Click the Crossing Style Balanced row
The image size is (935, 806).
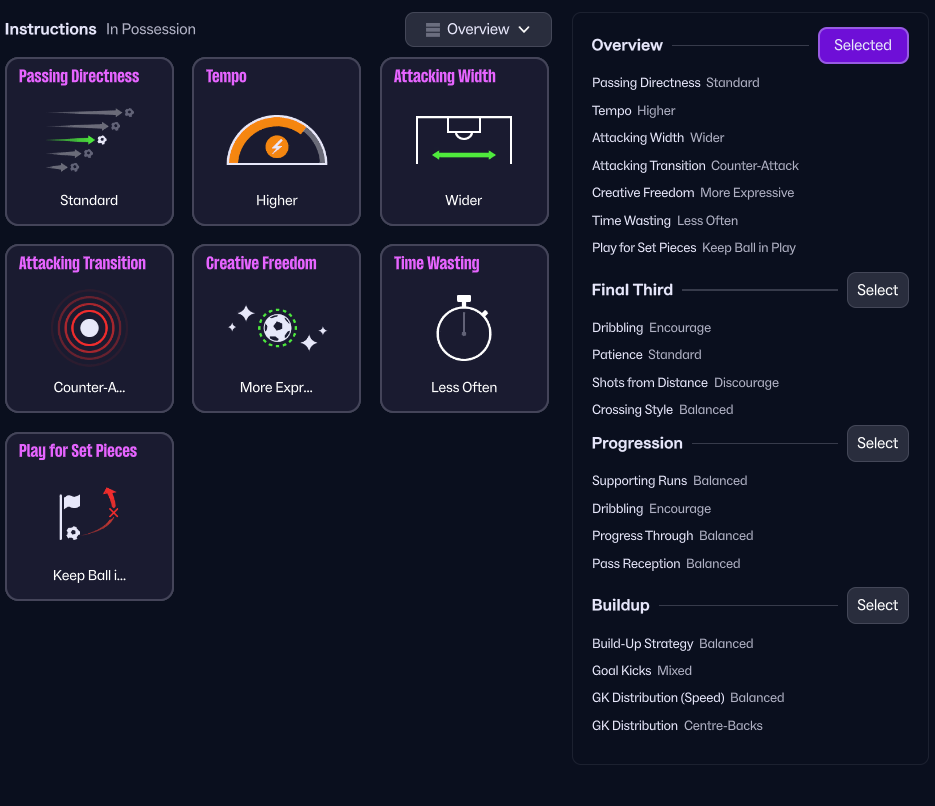[662, 409]
